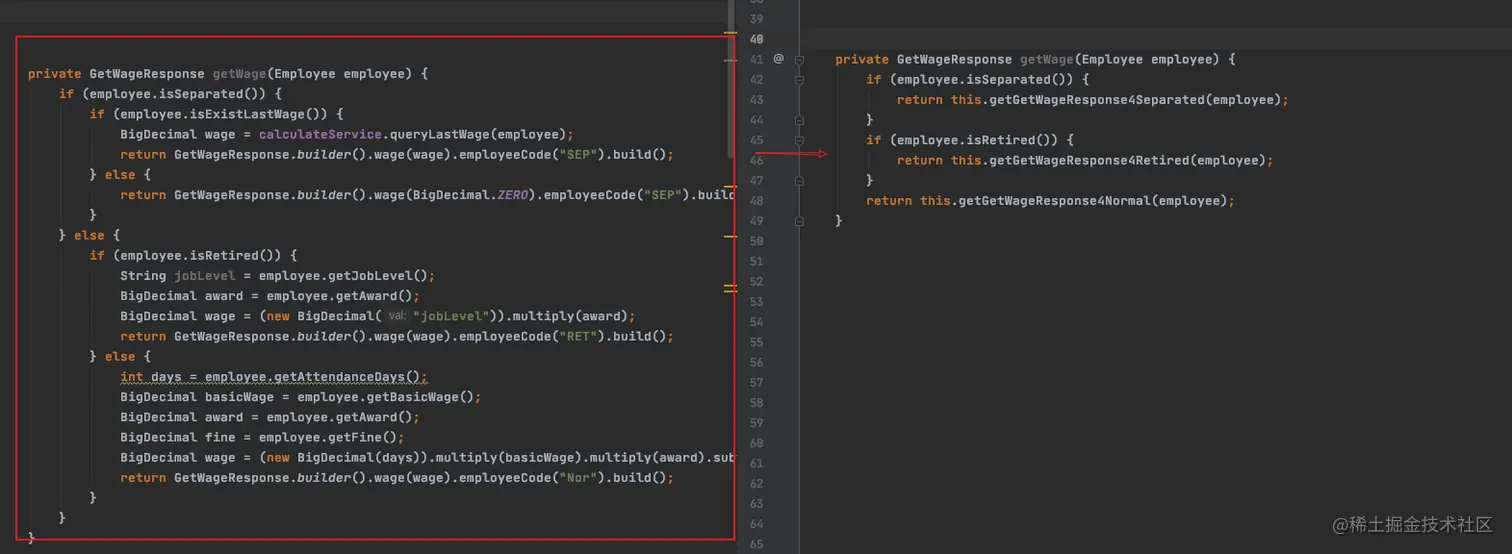The height and width of the screenshot is (554, 1512).
Task: Click getGetWageResponse4Separated in the right editor
Action: coord(1098,100)
